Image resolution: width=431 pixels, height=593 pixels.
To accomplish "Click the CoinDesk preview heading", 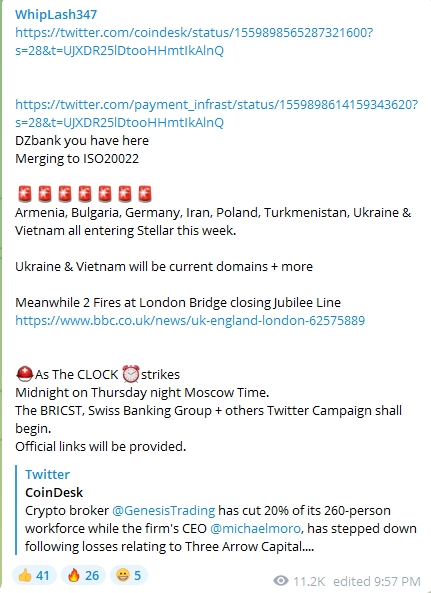I will coord(54,492).
